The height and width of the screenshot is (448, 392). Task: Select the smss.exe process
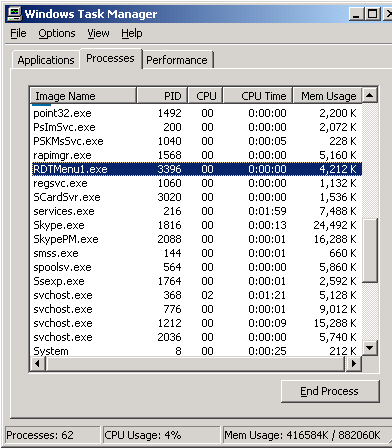196,253
